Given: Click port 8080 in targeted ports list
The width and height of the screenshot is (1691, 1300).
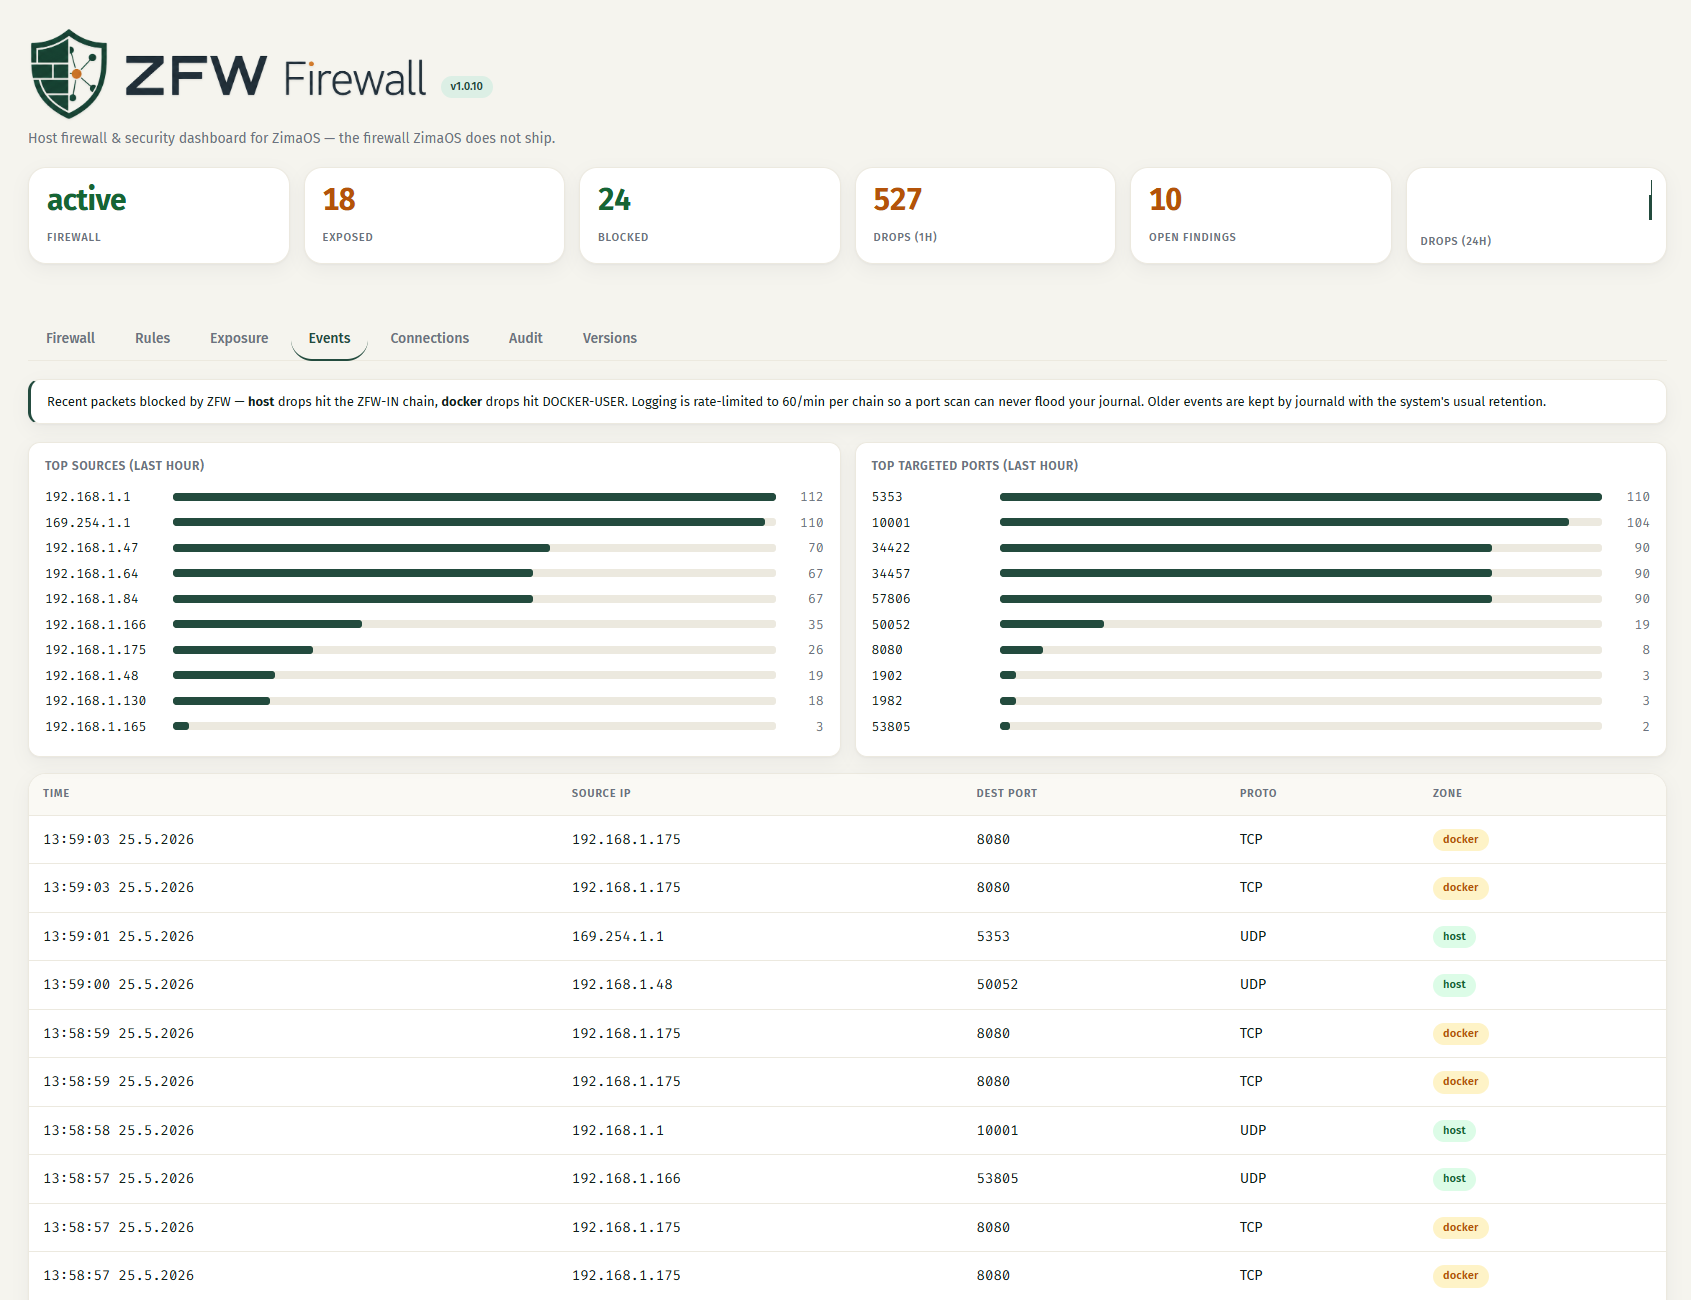Looking at the screenshot, I should point(1261,650).
